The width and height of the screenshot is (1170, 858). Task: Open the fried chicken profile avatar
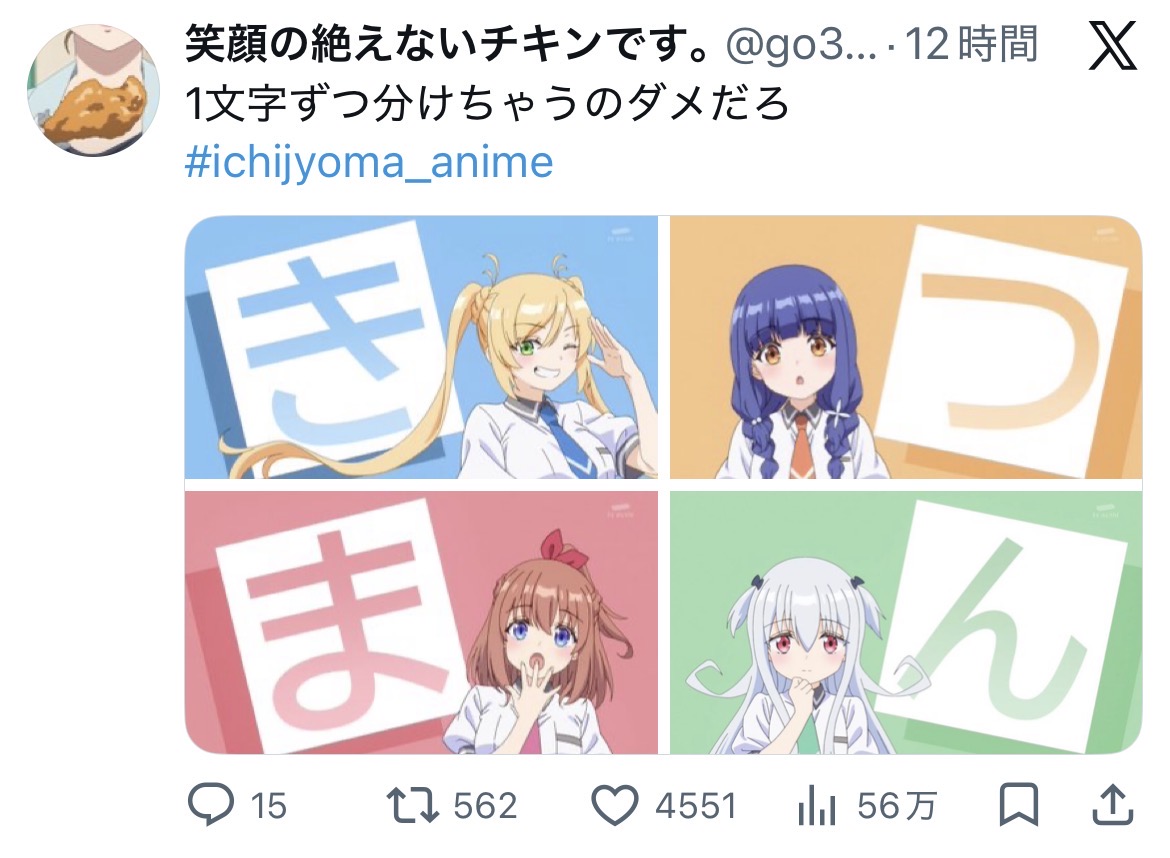pos(93,90)
